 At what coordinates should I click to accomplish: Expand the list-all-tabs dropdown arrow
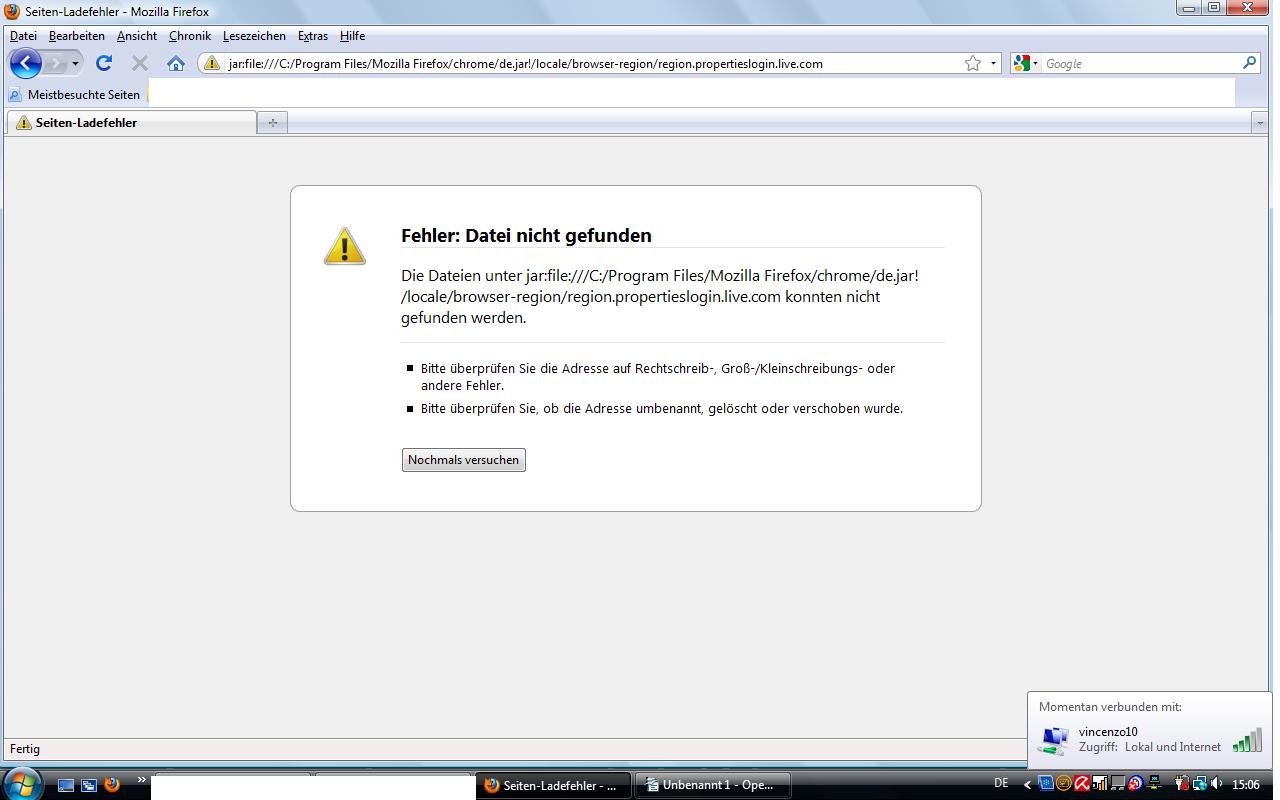coord(1259,122)
